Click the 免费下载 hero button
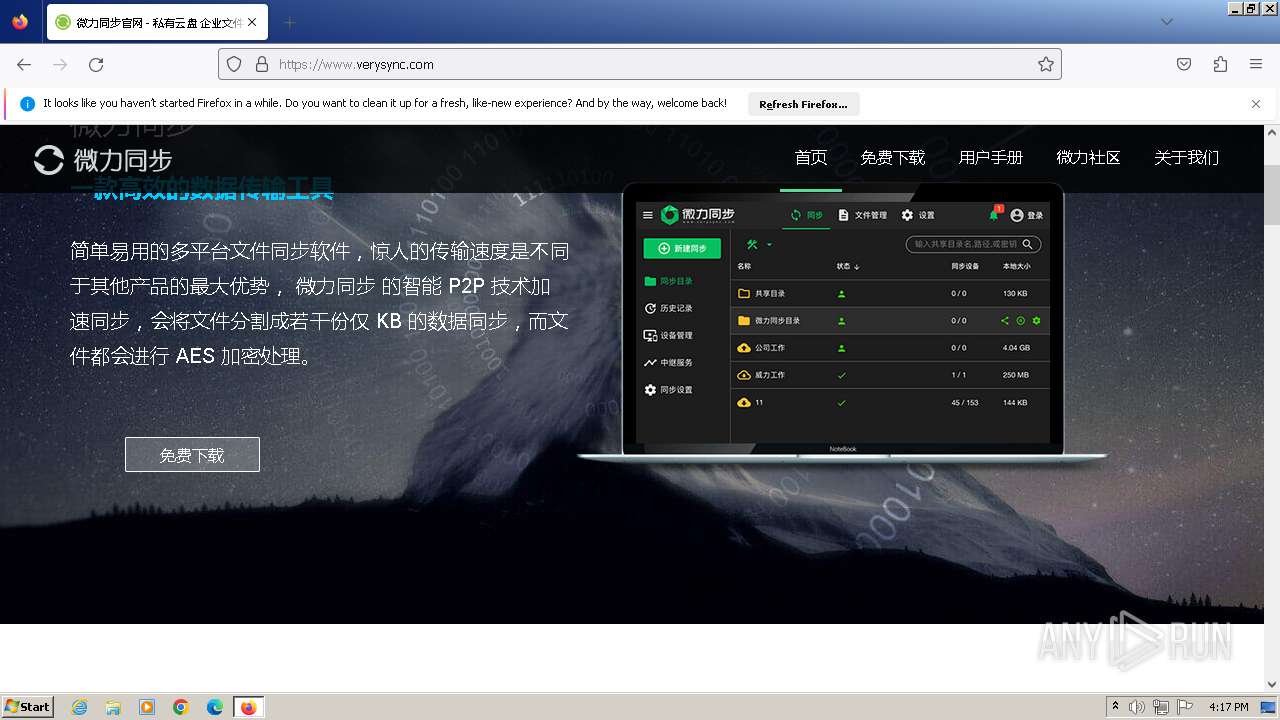Viewport: 1280px width, 720px height. tap(192, 455)
